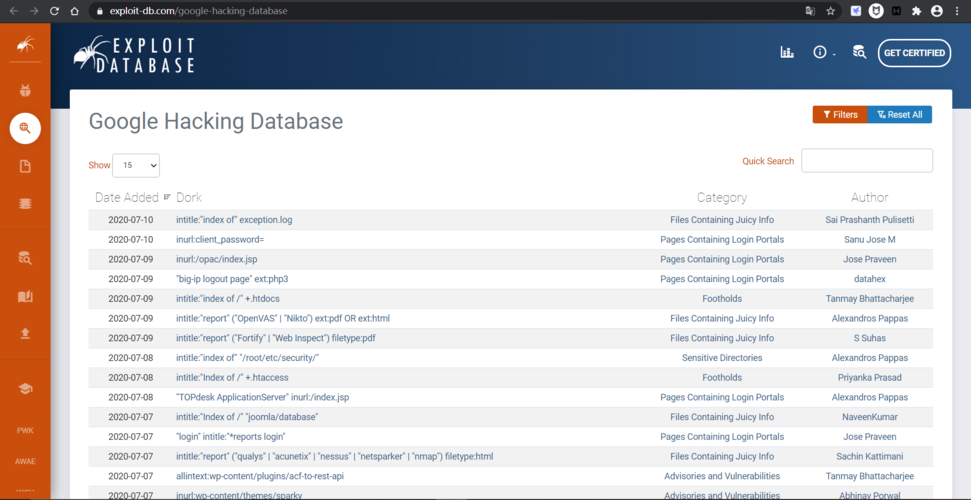Select the Papers document icon in sidebar
The width and height of the screenshot is (971, 500).
pyautogui.click(x=25, y=166)
